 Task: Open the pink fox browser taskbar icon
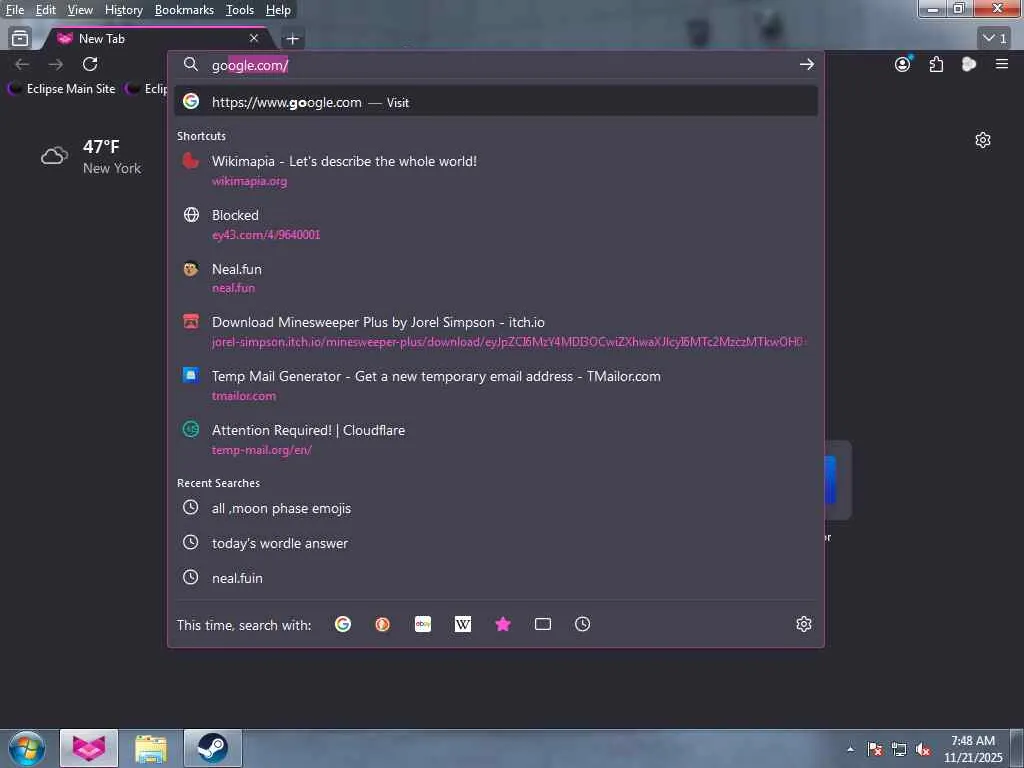(89, 748)
